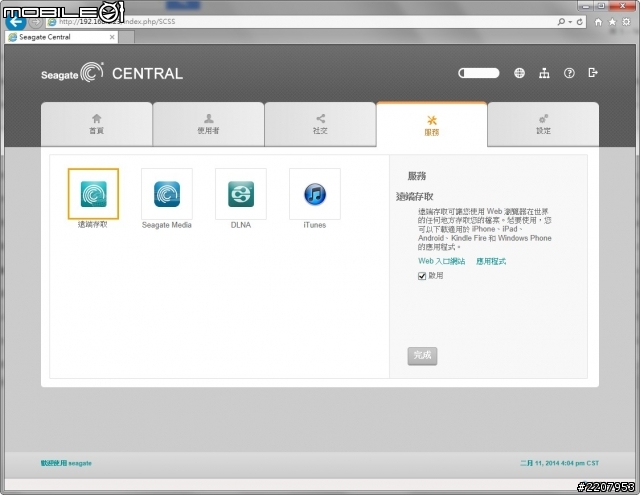The image size is (641, 495).
Task: Open the Seagate Media service icon
Action: coord(167,194)
